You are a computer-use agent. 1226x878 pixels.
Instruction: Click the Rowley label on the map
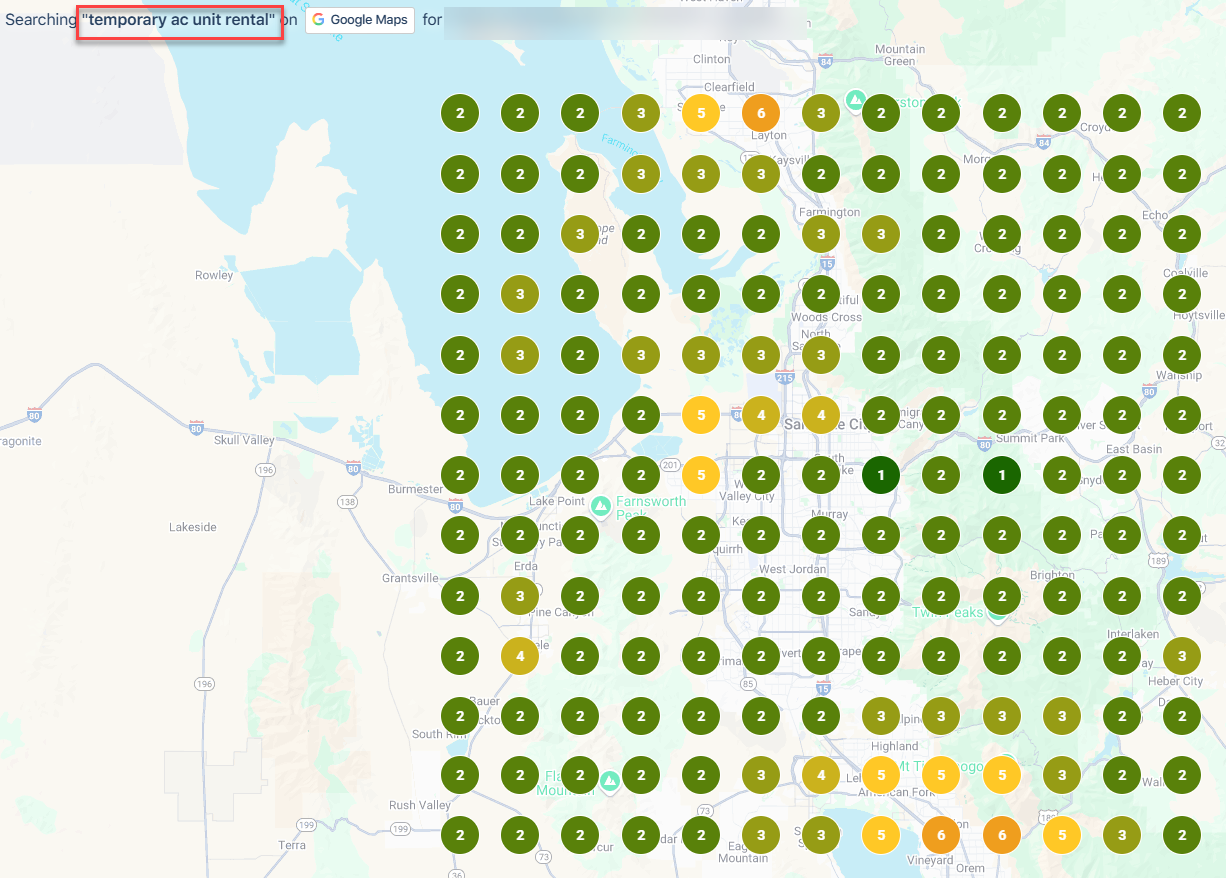click(214, 275)
